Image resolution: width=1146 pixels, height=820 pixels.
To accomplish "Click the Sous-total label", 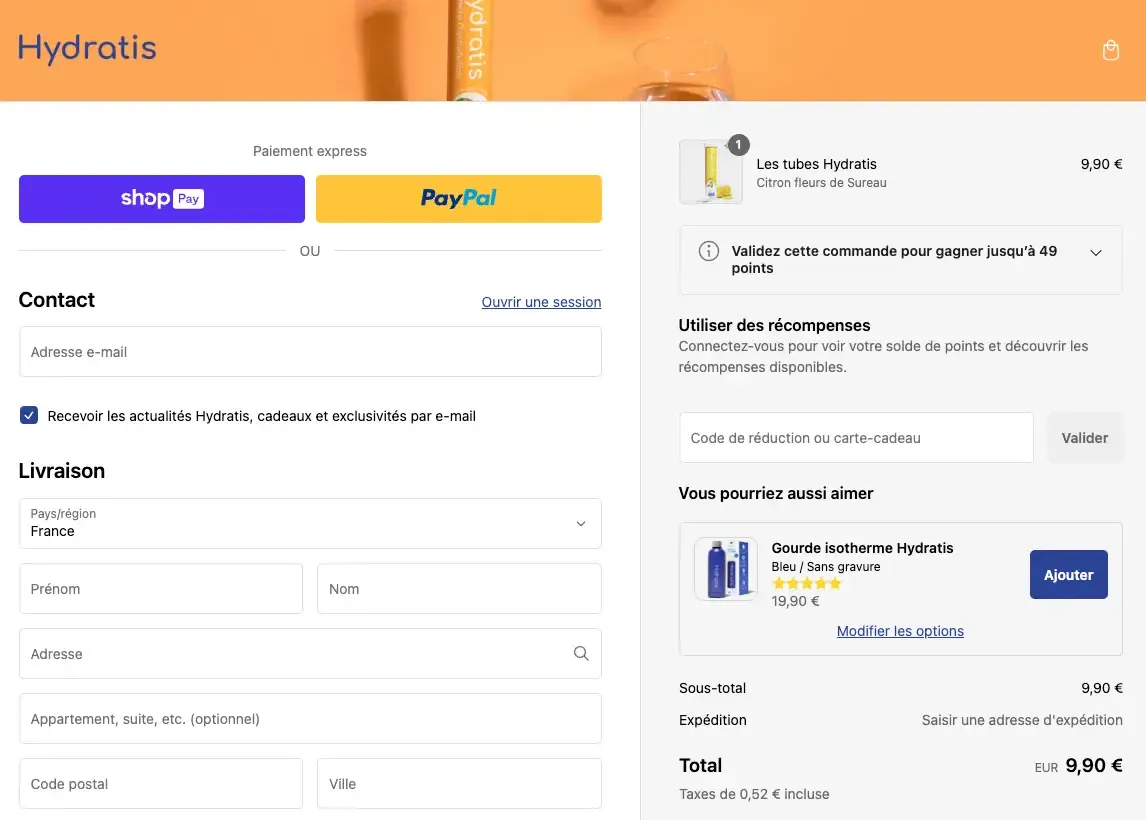I will tap(713, 688).
